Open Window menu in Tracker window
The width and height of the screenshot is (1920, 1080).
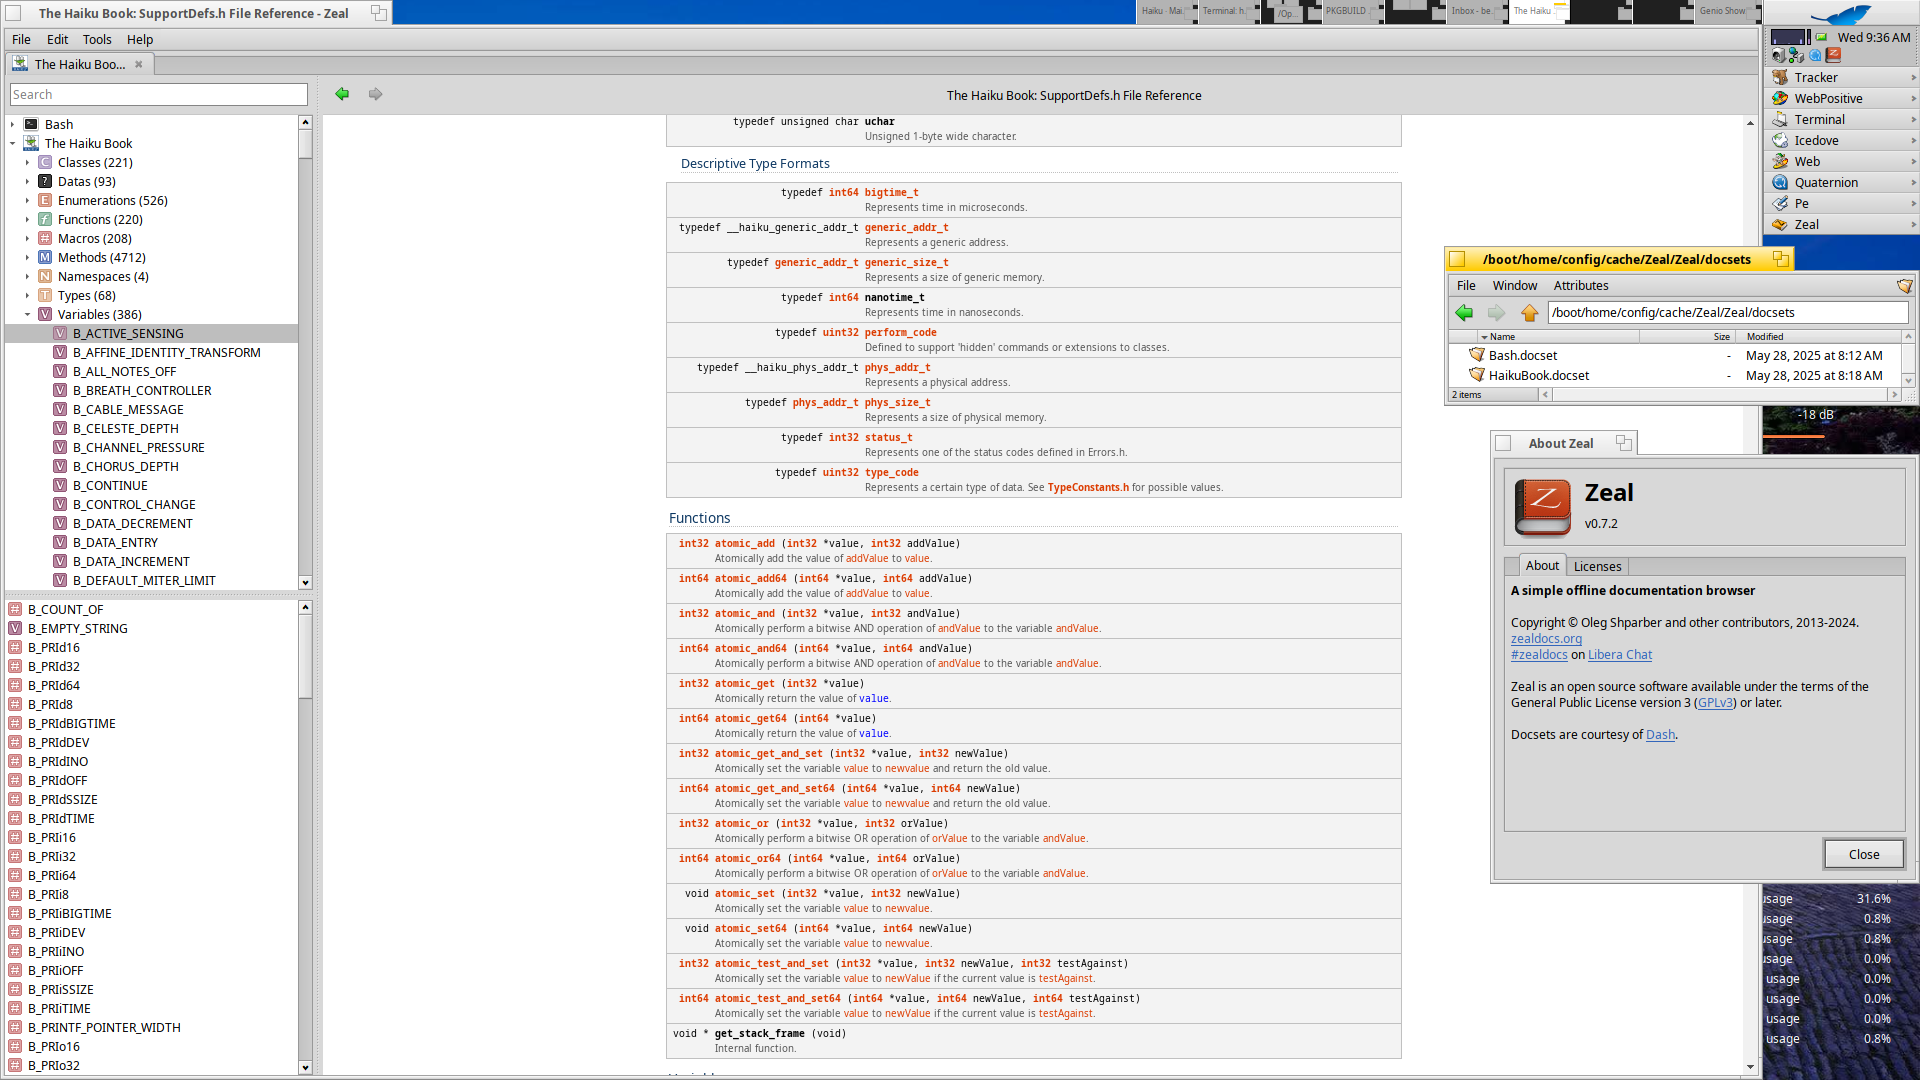click(x=1515, y=286)
